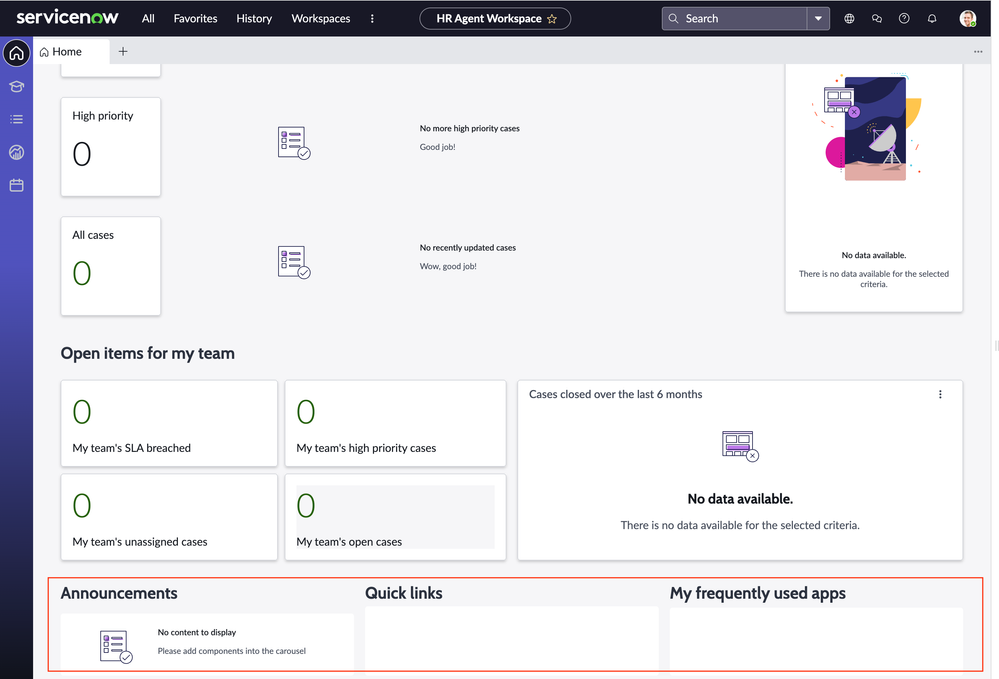Open the Agent Chat icon in the header
Image resolution: width=999 pixels, height=679 pixels.
(876, 18)
